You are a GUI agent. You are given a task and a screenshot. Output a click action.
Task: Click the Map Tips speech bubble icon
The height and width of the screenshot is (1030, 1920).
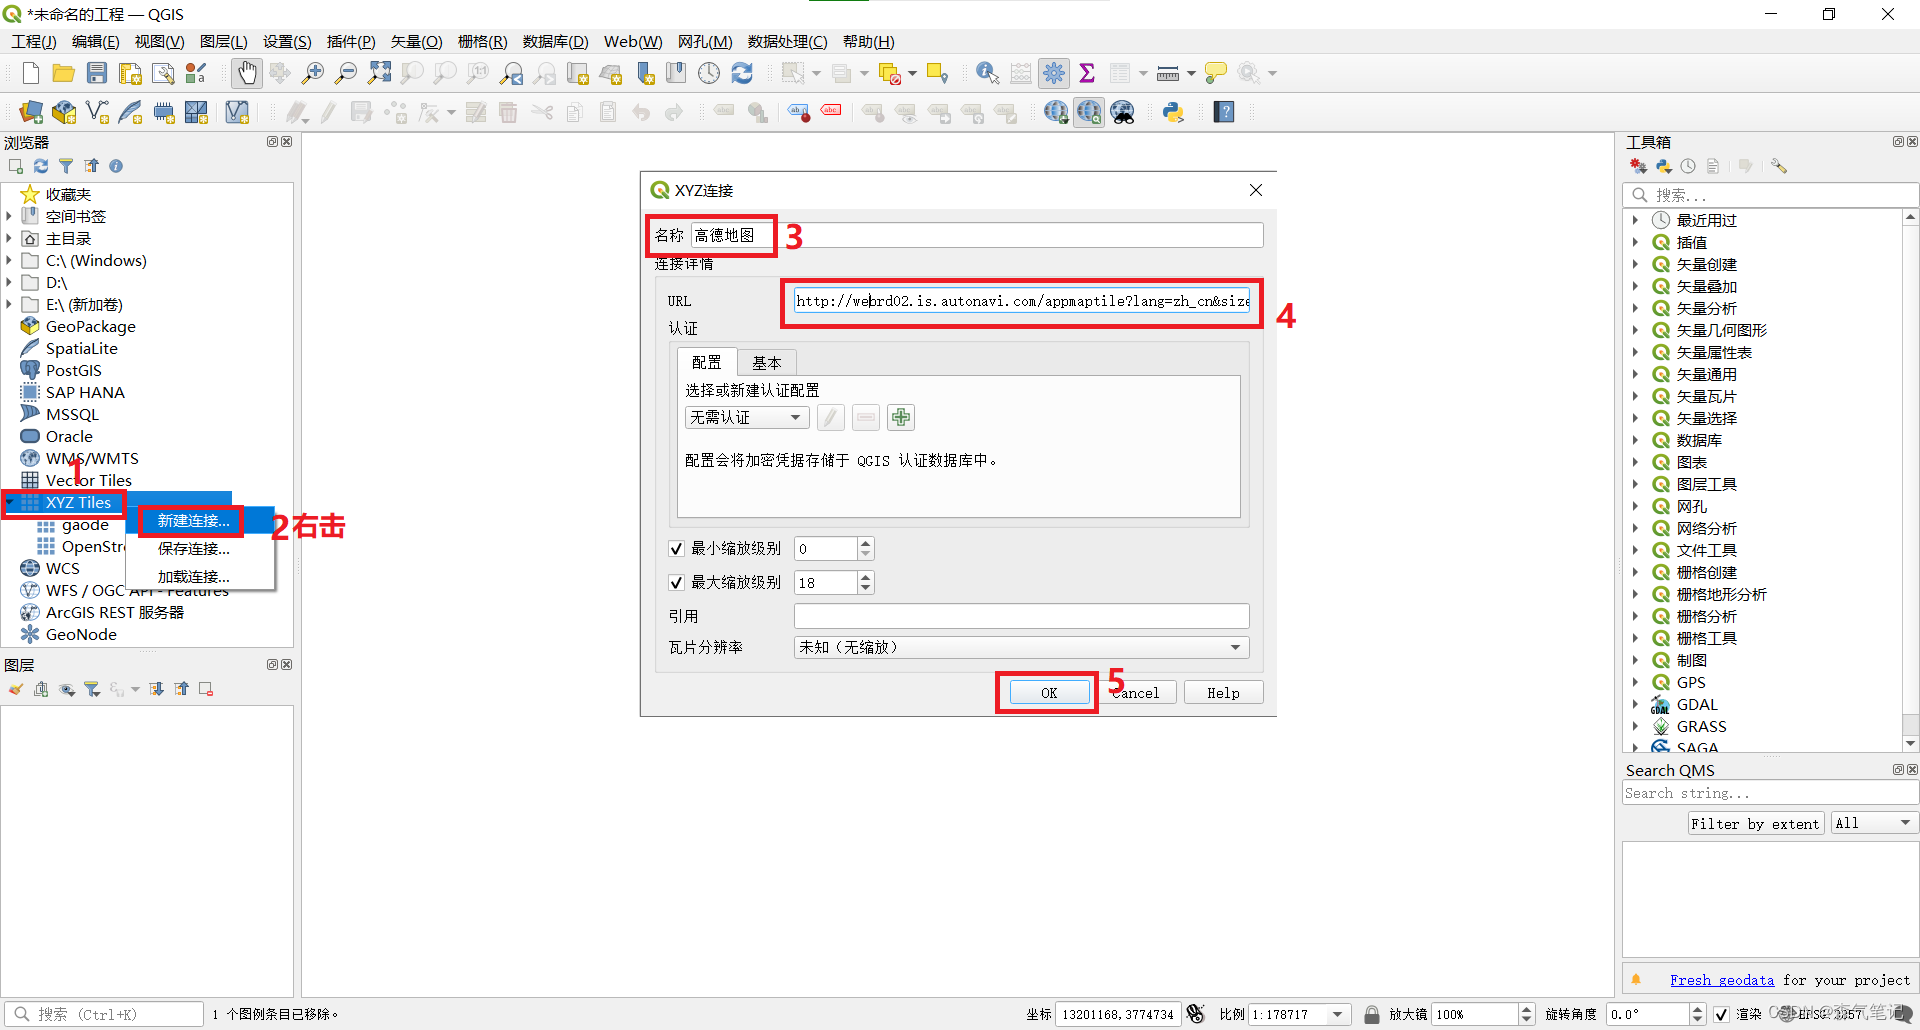pos(1216,73)
